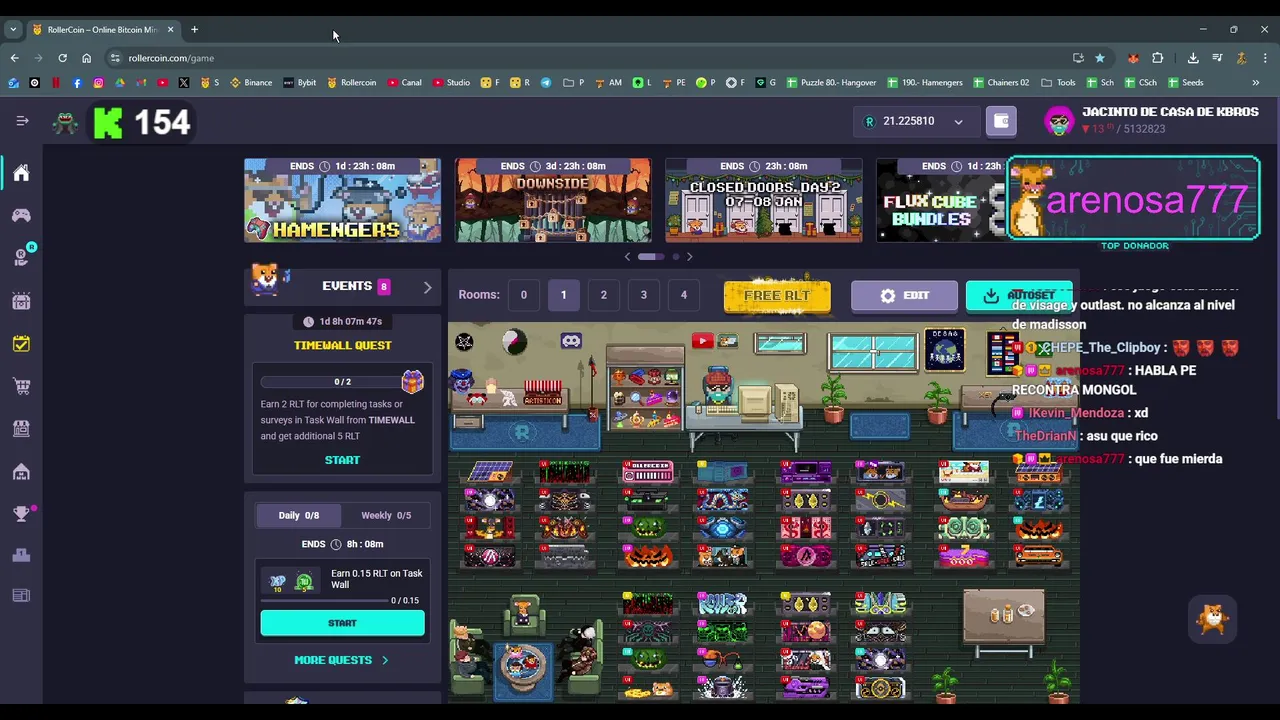The height and width of the screenshot is (720, 1280).
Task: Click the address bar rollercoin.com/game
Action: 590,58
